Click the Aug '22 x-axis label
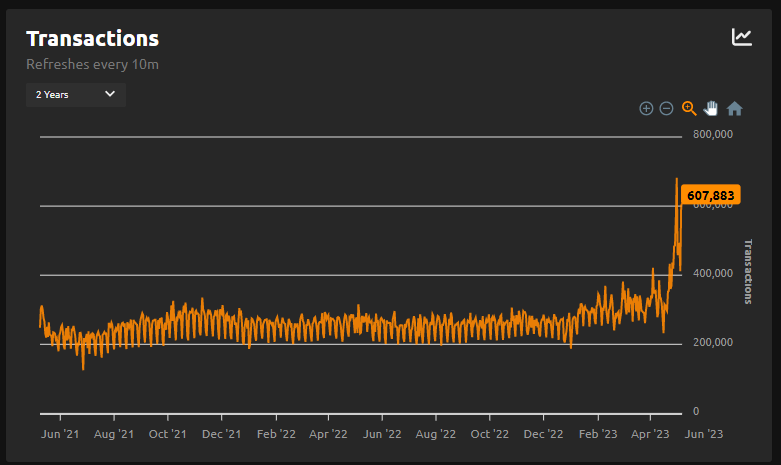The height and width of the screenshot is (465, 781). [x=436, y=434]
